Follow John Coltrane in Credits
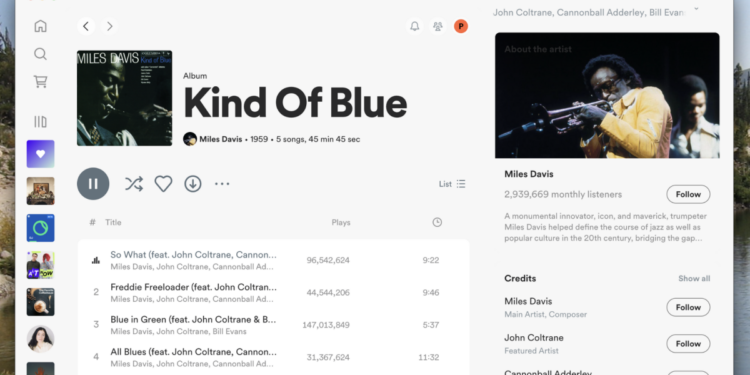The width and height of the screenshot is (750, 375). pos(688,344)
